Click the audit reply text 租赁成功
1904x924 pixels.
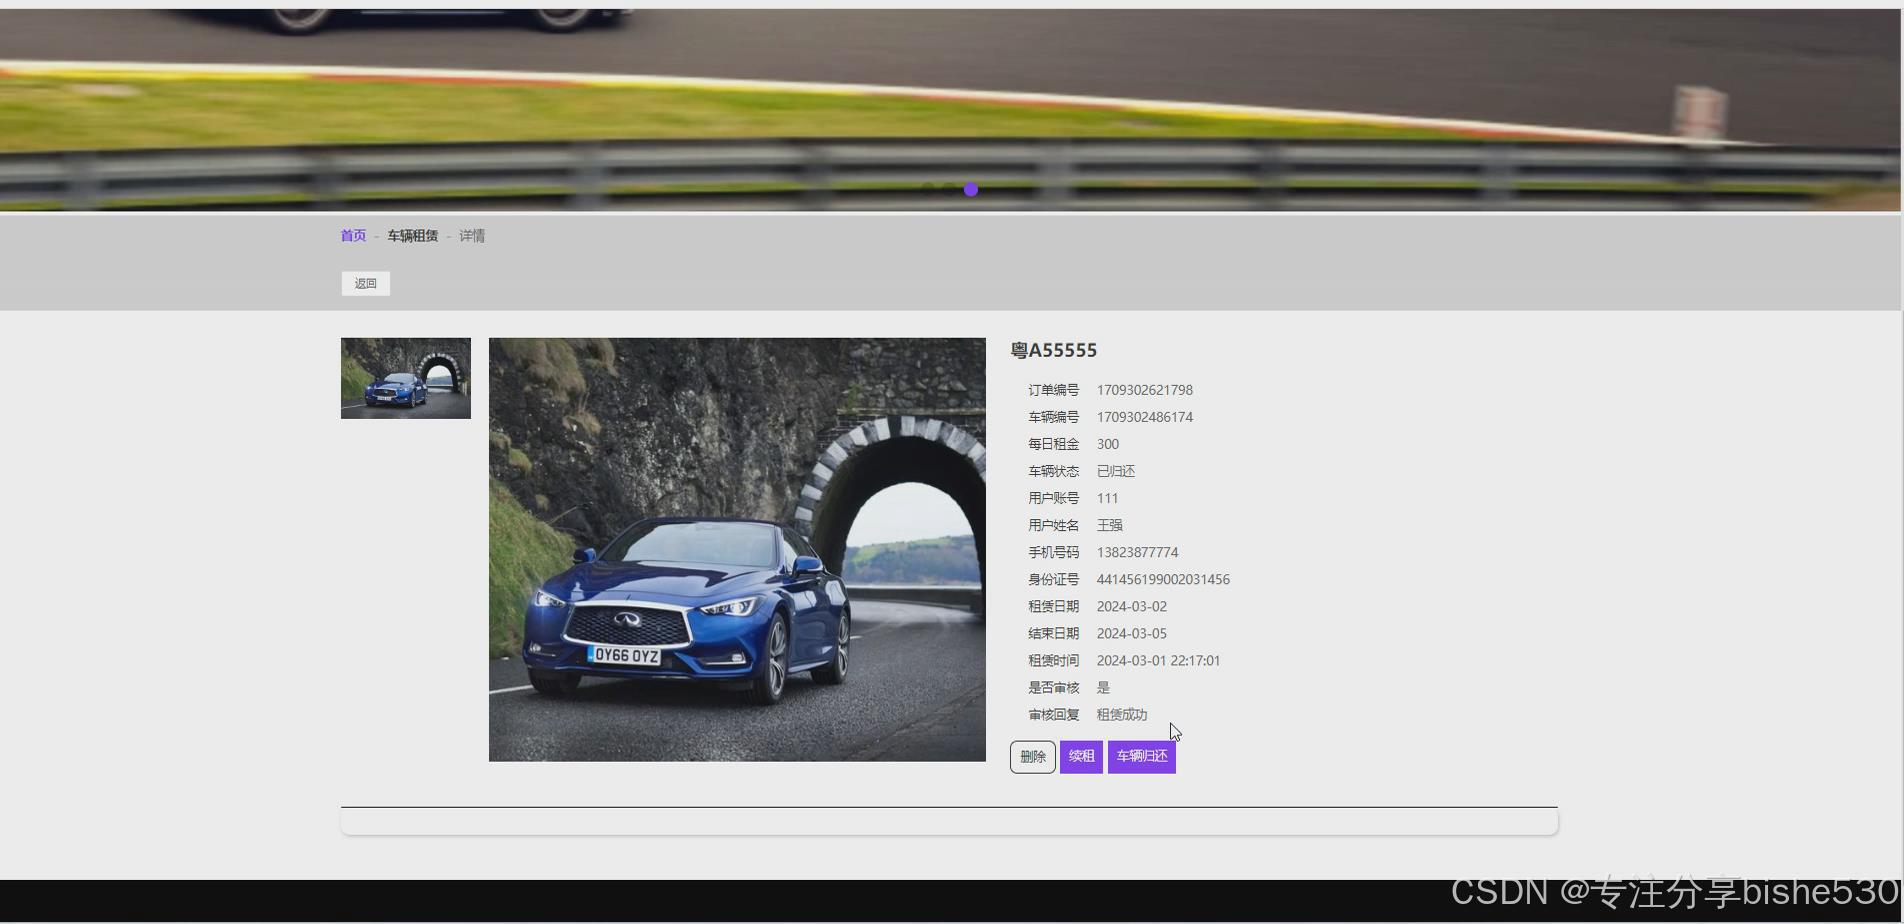pos(1121,714)
